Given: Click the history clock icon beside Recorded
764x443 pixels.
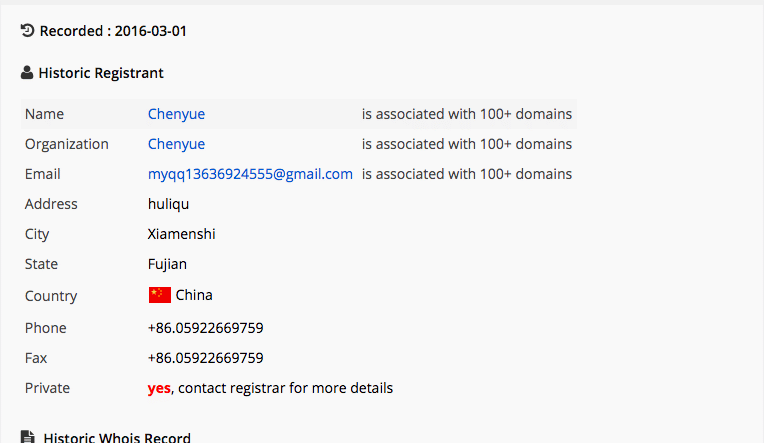Looking at the screenshot, I should click(28, 31).
